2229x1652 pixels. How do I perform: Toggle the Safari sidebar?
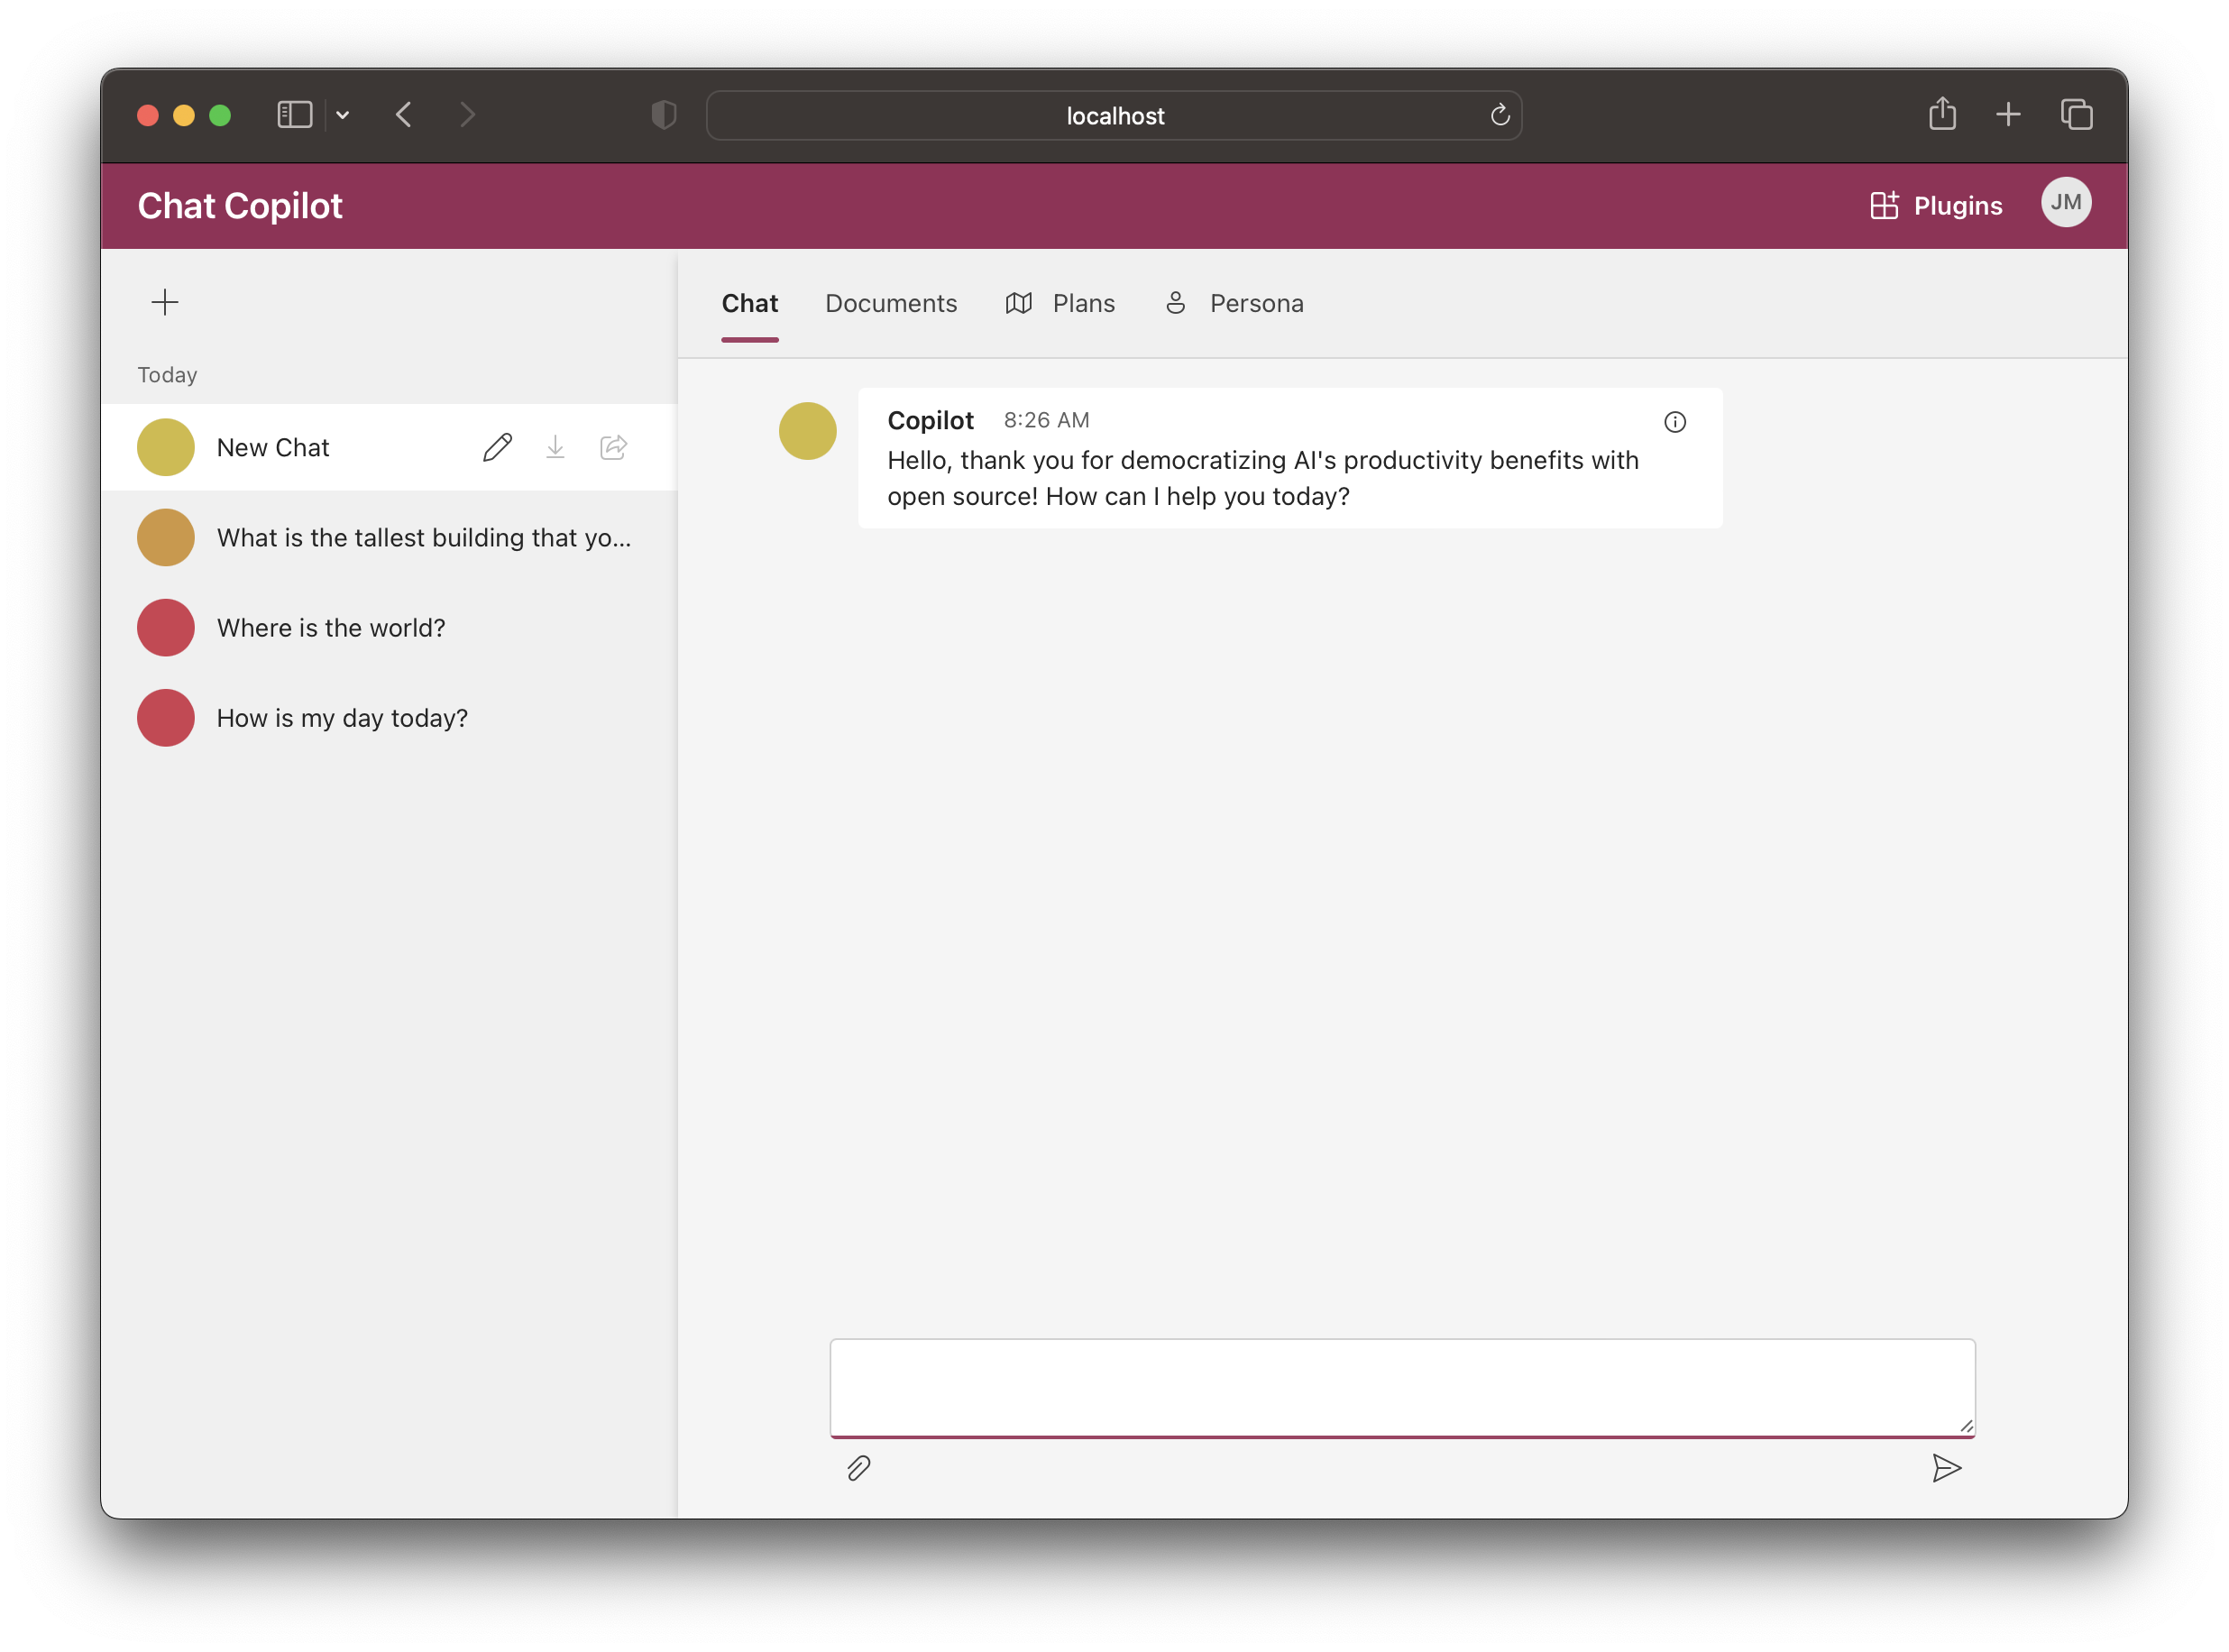click(x=294, y=115)
